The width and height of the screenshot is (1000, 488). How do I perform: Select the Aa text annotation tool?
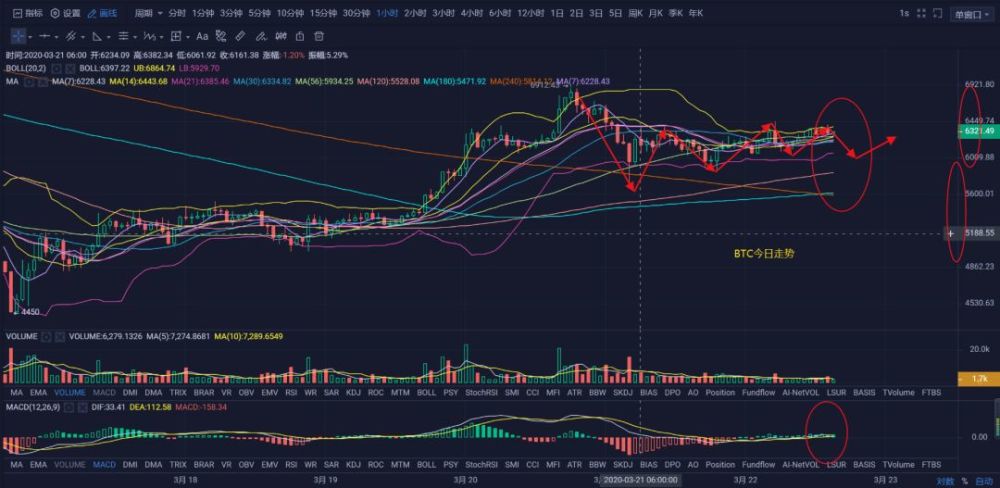[202, 36]
